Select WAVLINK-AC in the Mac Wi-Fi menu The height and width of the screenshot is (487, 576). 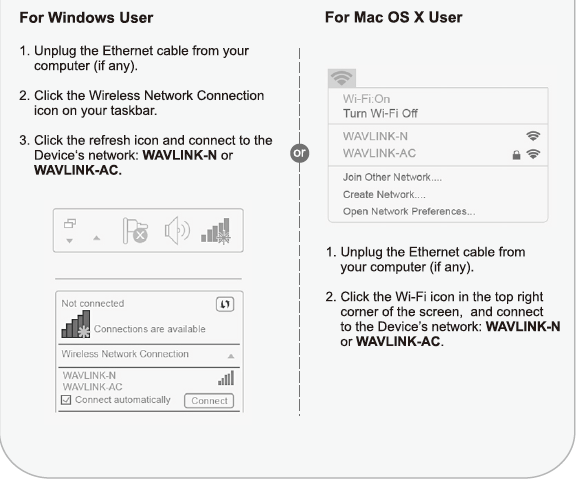click(x=379, y=153)
